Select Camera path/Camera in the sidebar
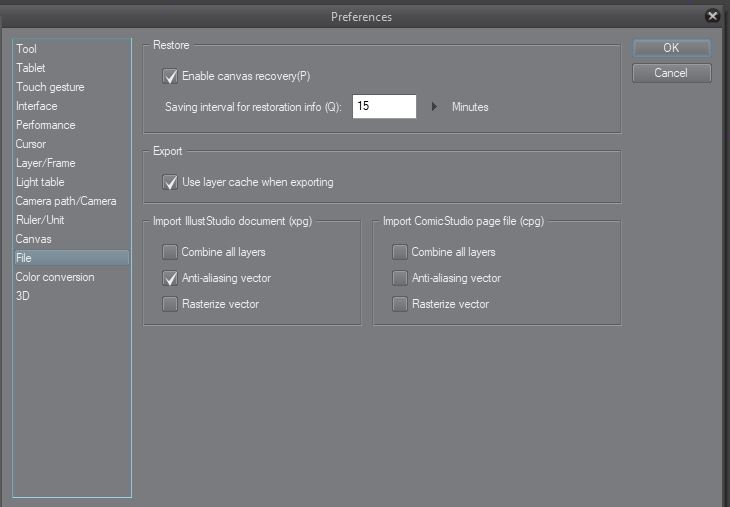730x507 pixels. click(x=66, y=201)
